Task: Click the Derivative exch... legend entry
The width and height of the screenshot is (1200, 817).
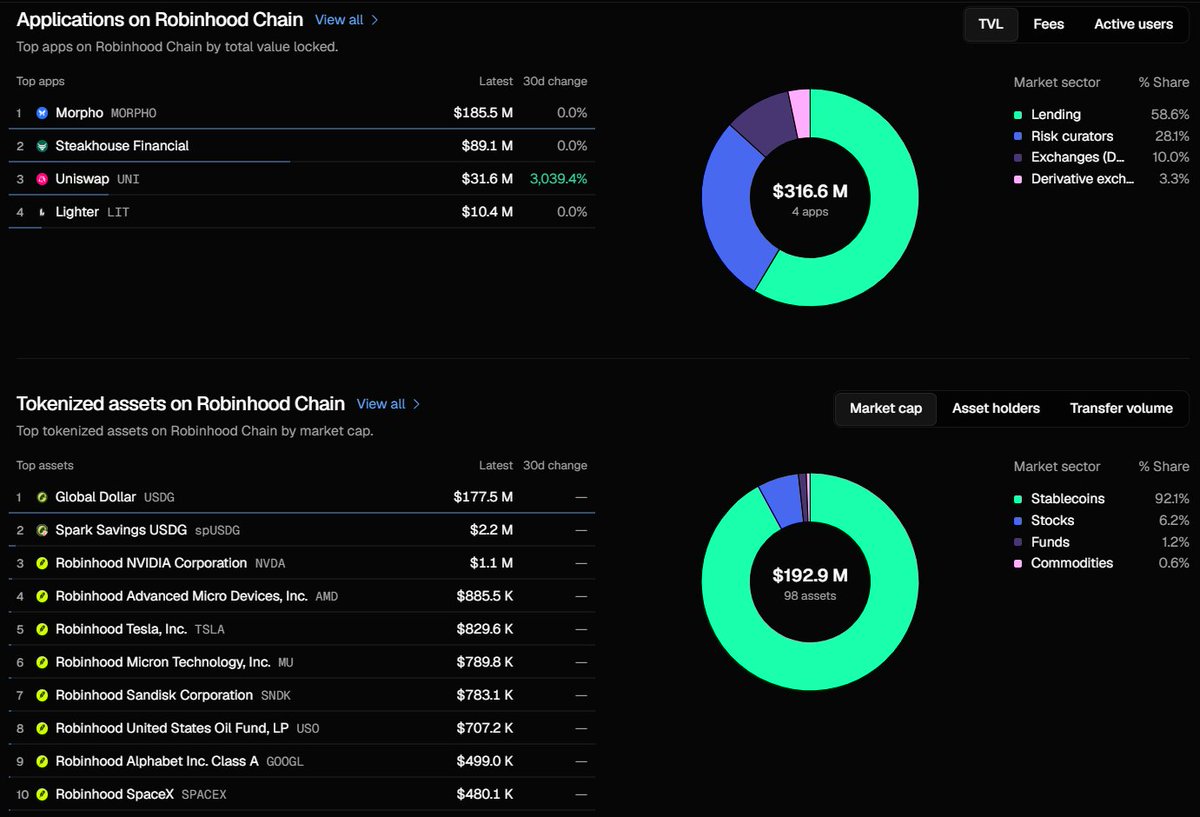Action: [1101, 179]
